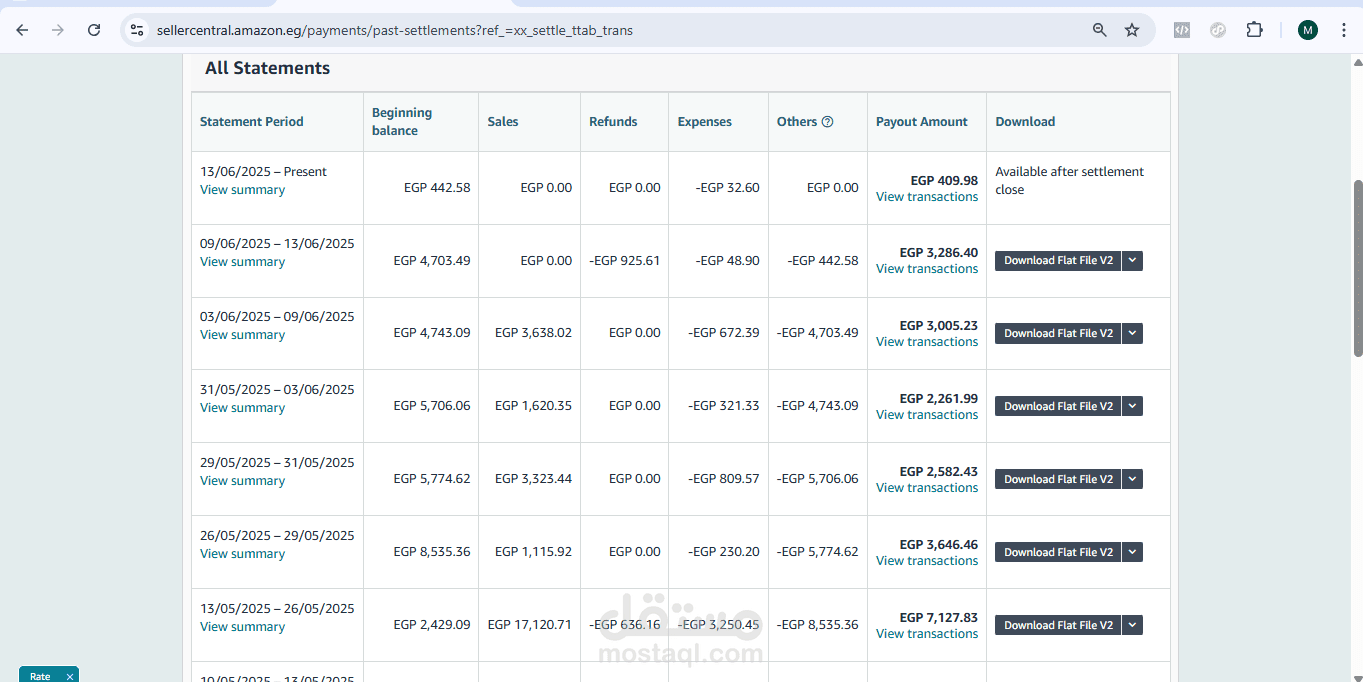Open the zoom magnifier in address bar

[x=1100, y=30]
